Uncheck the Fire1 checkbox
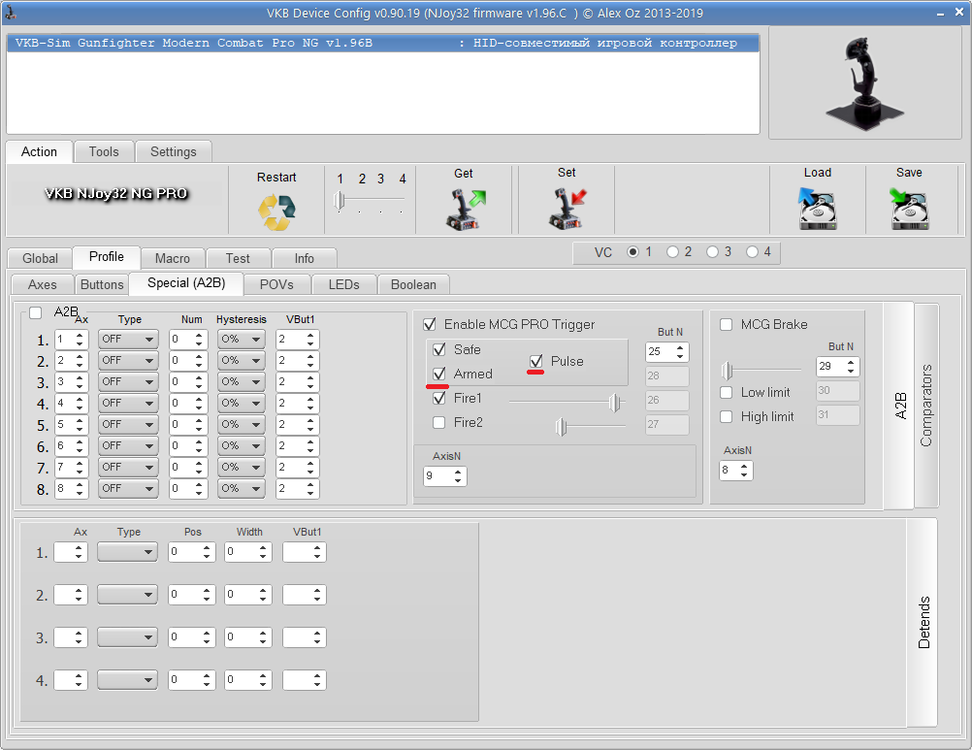This screenshot has height=750, width=972. 439,398
